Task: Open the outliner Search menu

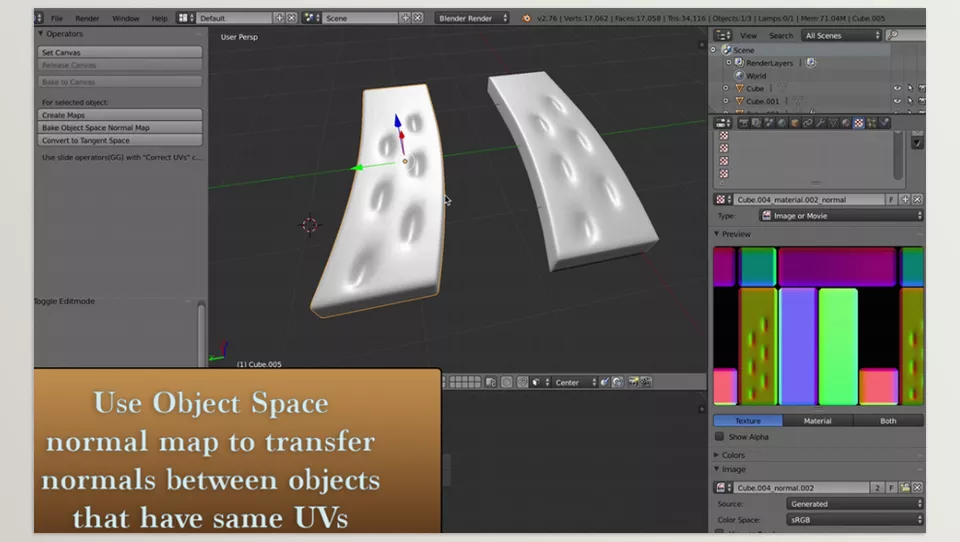Action: coord(781,36)
